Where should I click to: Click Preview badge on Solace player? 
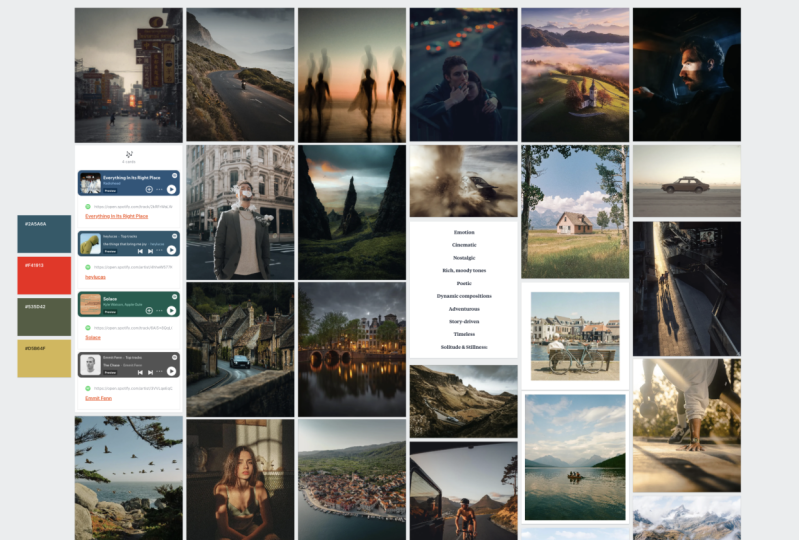110,312
